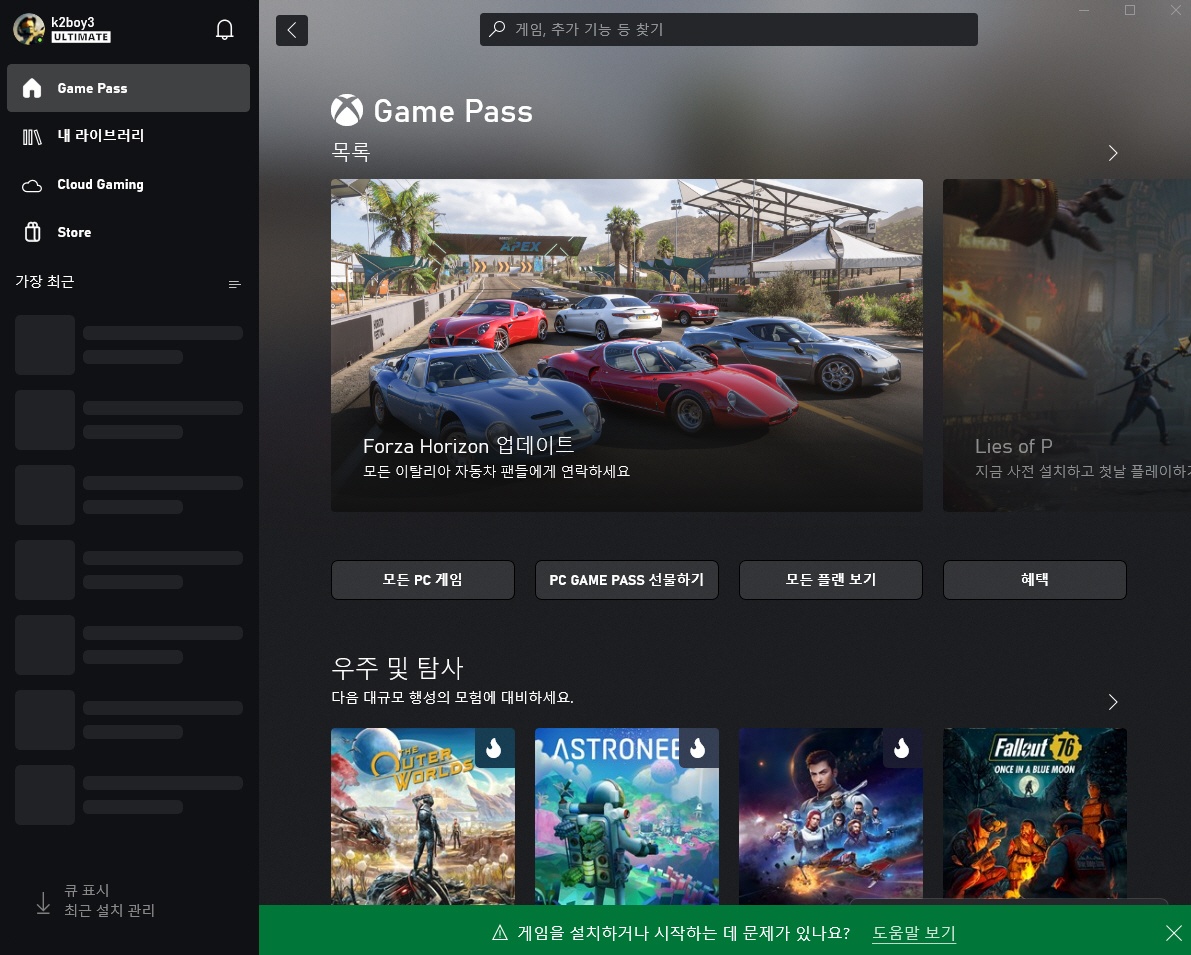
Task: Click the home icon next to Game Pass
Action: click(32, 88)
